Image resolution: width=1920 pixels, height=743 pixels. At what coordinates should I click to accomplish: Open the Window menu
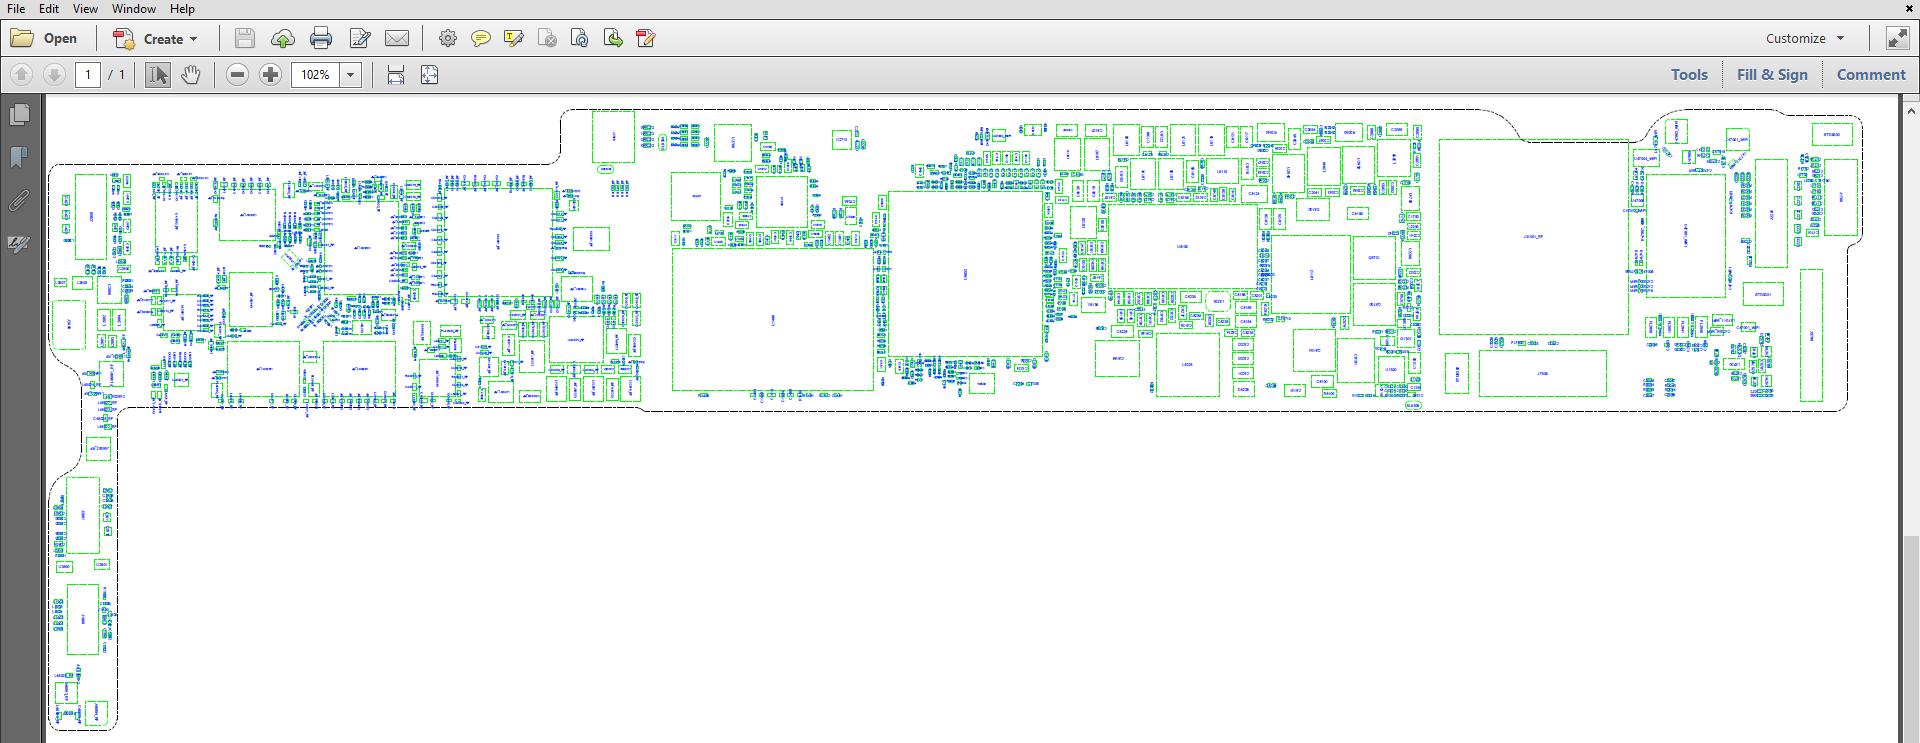tap(133, 9)
